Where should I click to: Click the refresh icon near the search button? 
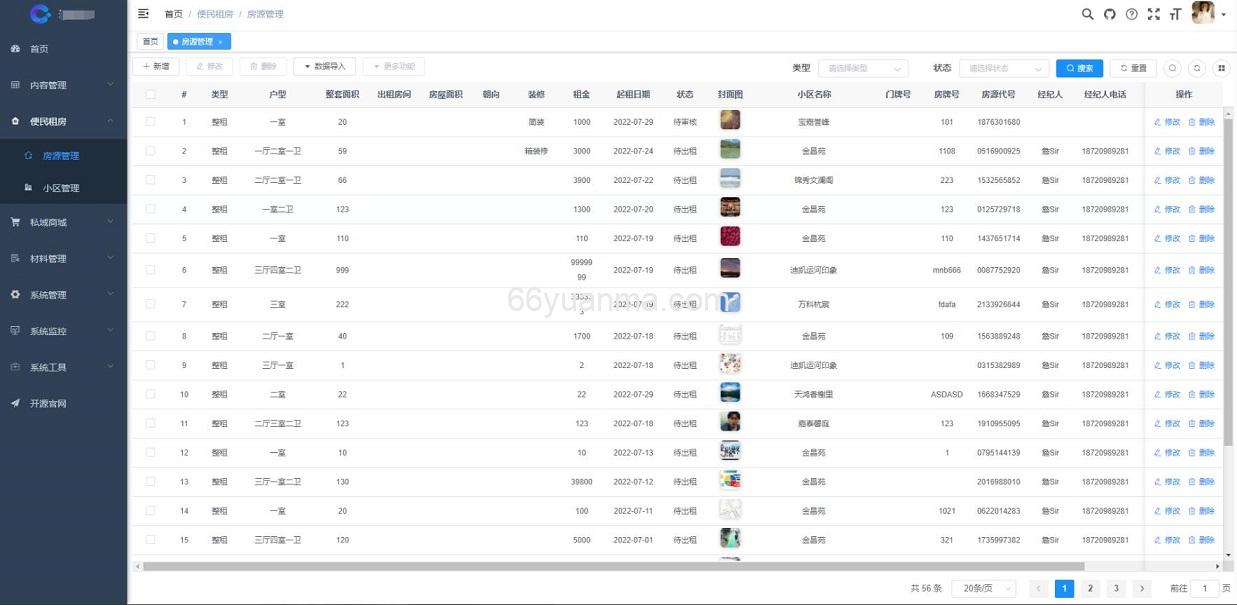(x=1196, y=67)
